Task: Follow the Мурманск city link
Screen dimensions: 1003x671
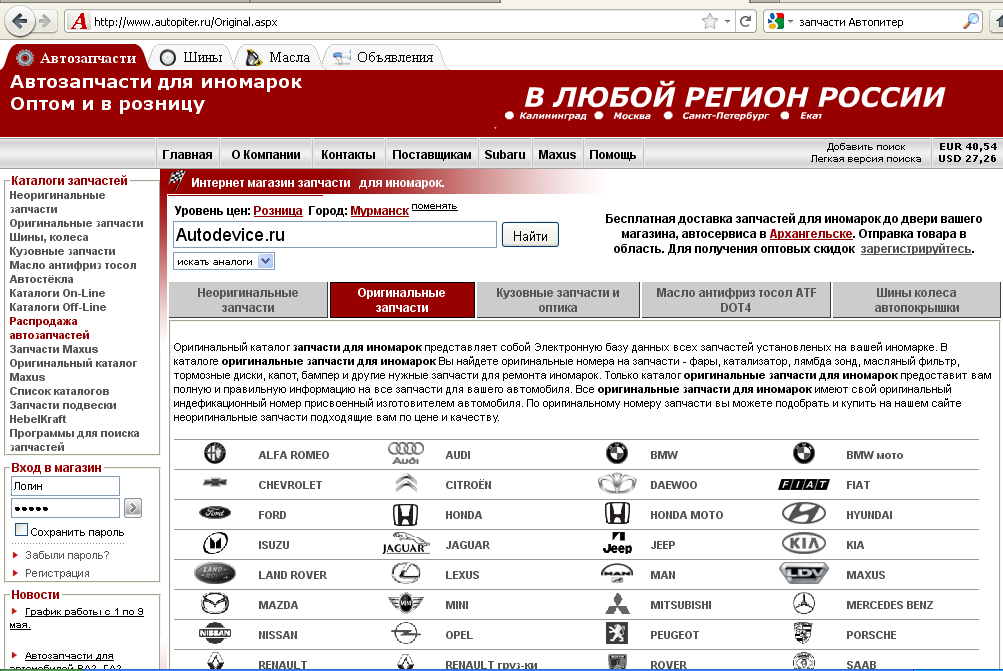Action: pos(379,211)
